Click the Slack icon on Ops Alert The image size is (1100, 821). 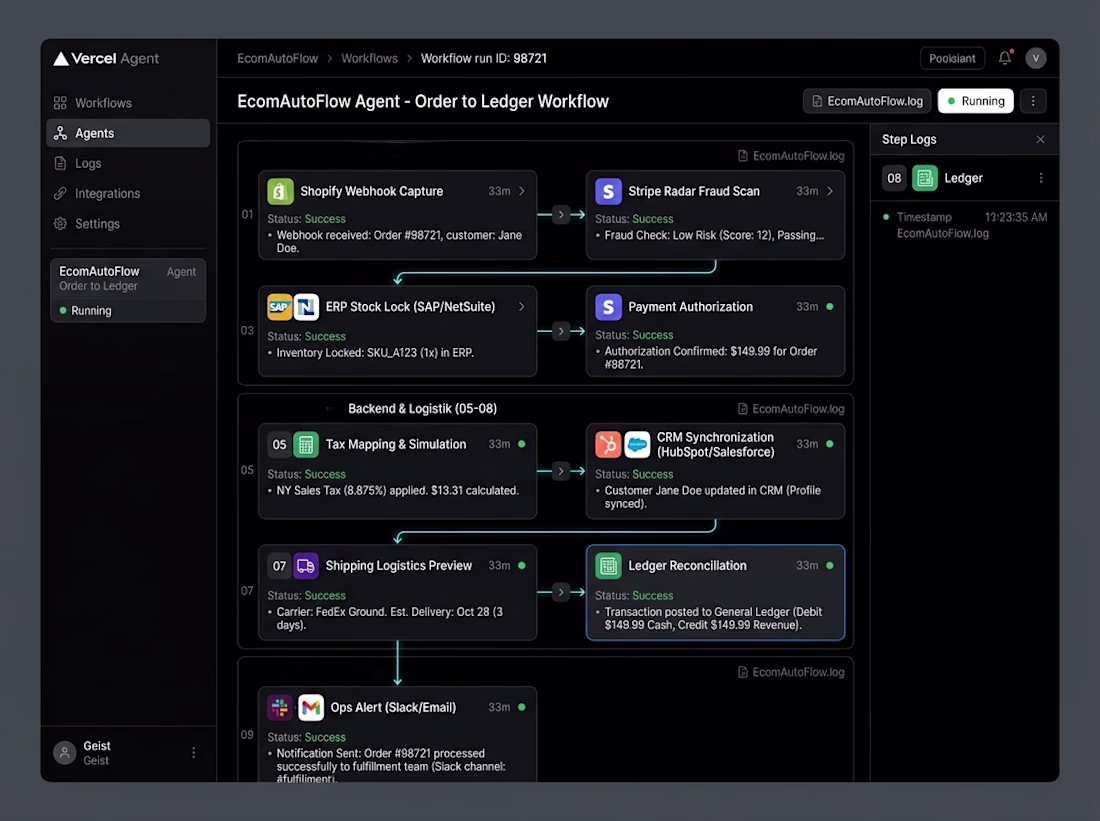pos(280,707)
